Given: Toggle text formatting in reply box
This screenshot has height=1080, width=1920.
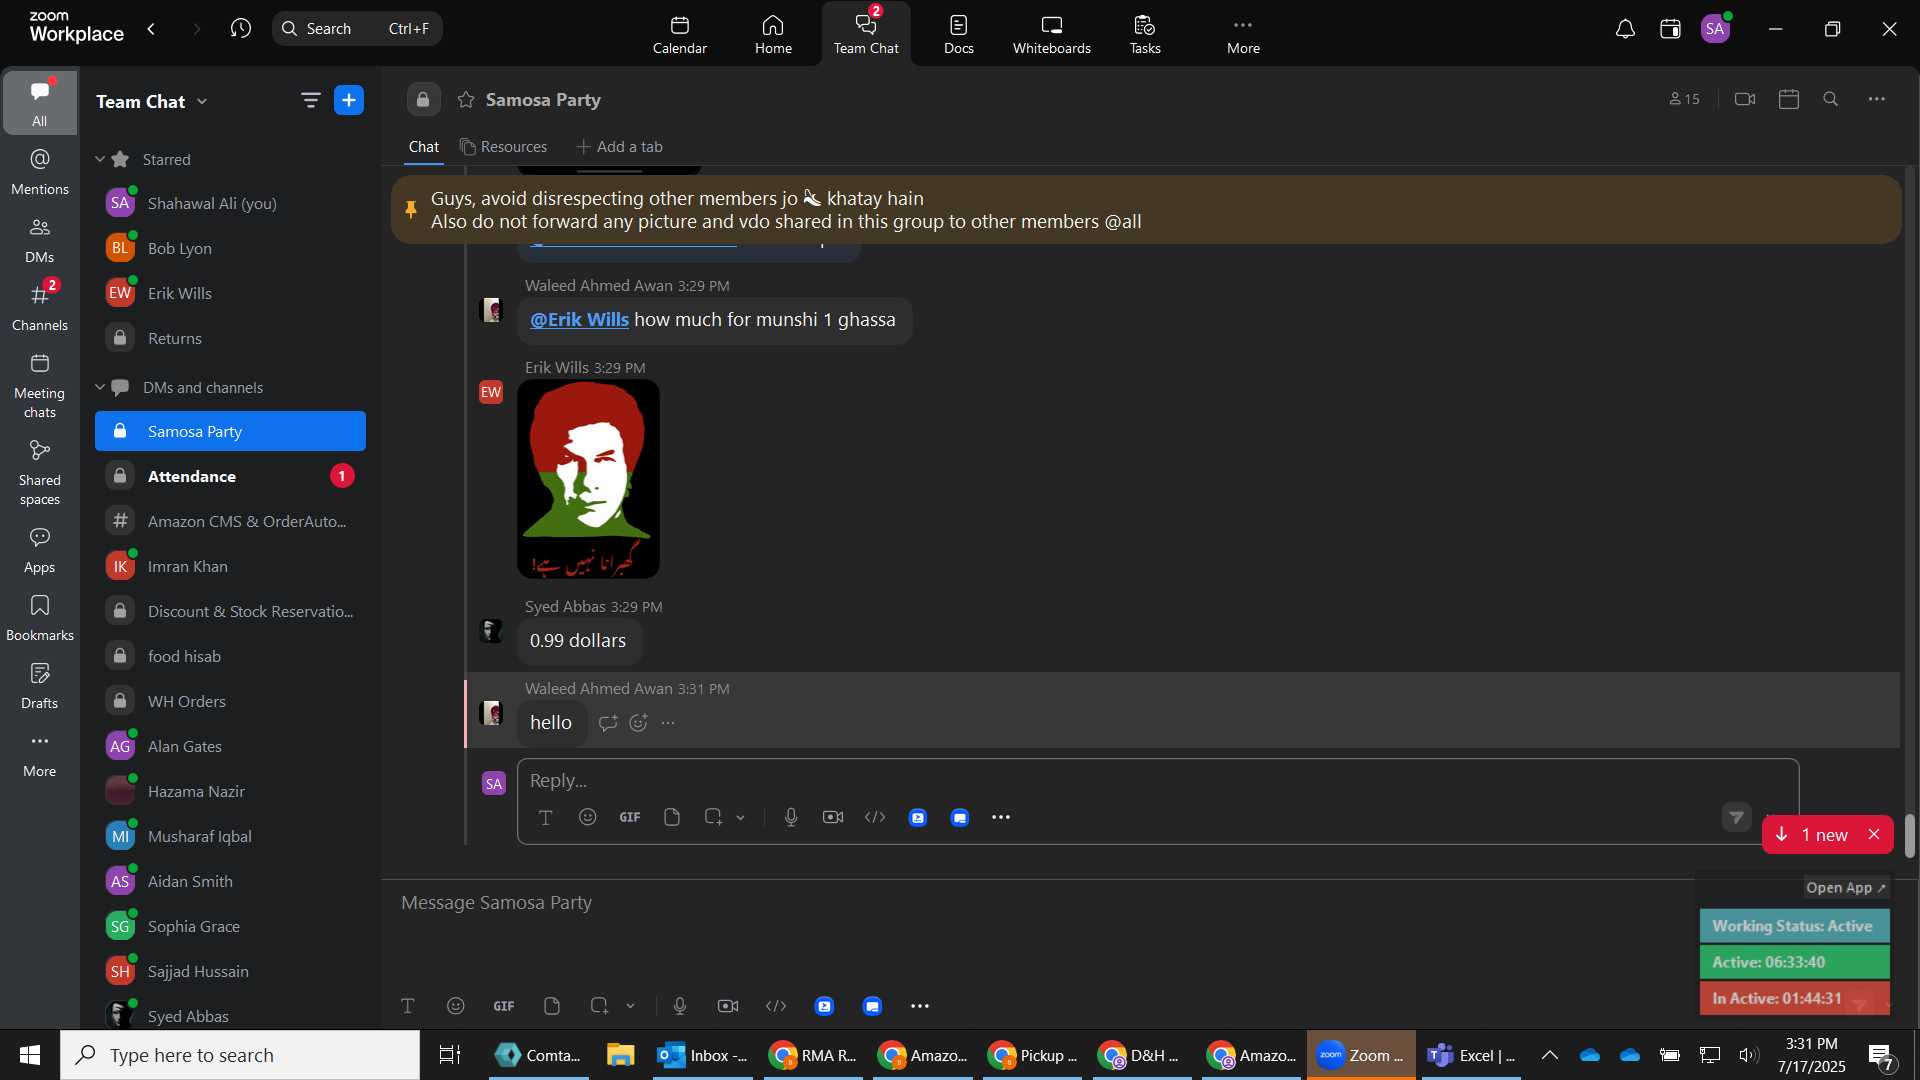Looking at the screenshot, I should pos(546,818).
